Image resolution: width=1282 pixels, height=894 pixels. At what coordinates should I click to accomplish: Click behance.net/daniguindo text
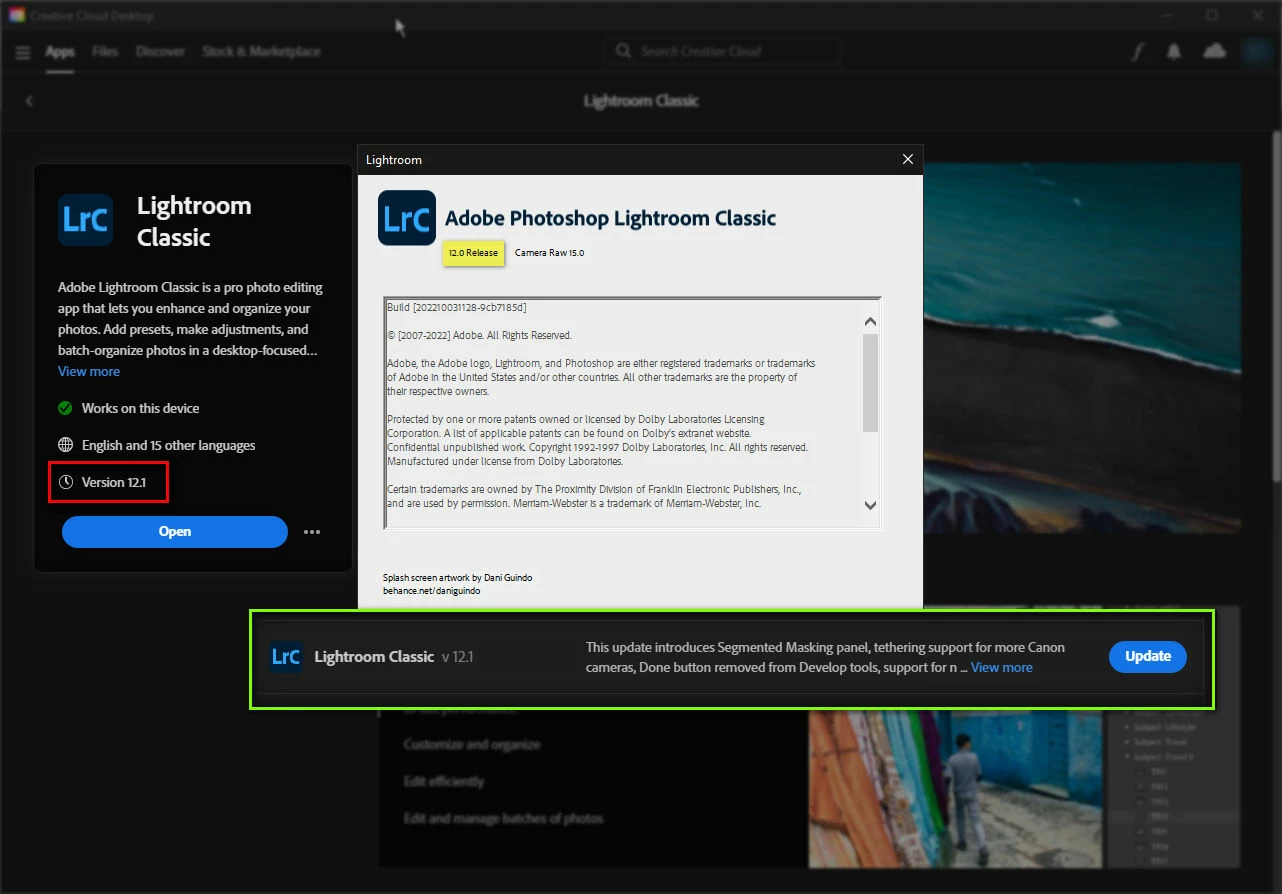tap(432, 591)
